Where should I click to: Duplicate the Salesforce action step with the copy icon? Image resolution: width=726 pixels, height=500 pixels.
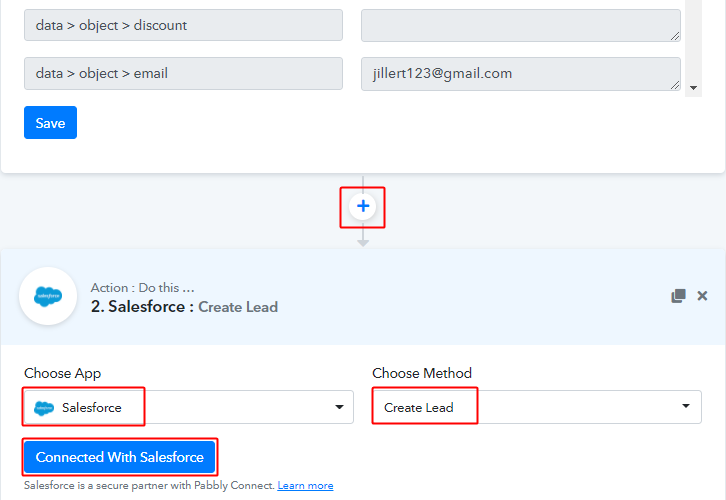pyautogui.click(x=678, y=295)
